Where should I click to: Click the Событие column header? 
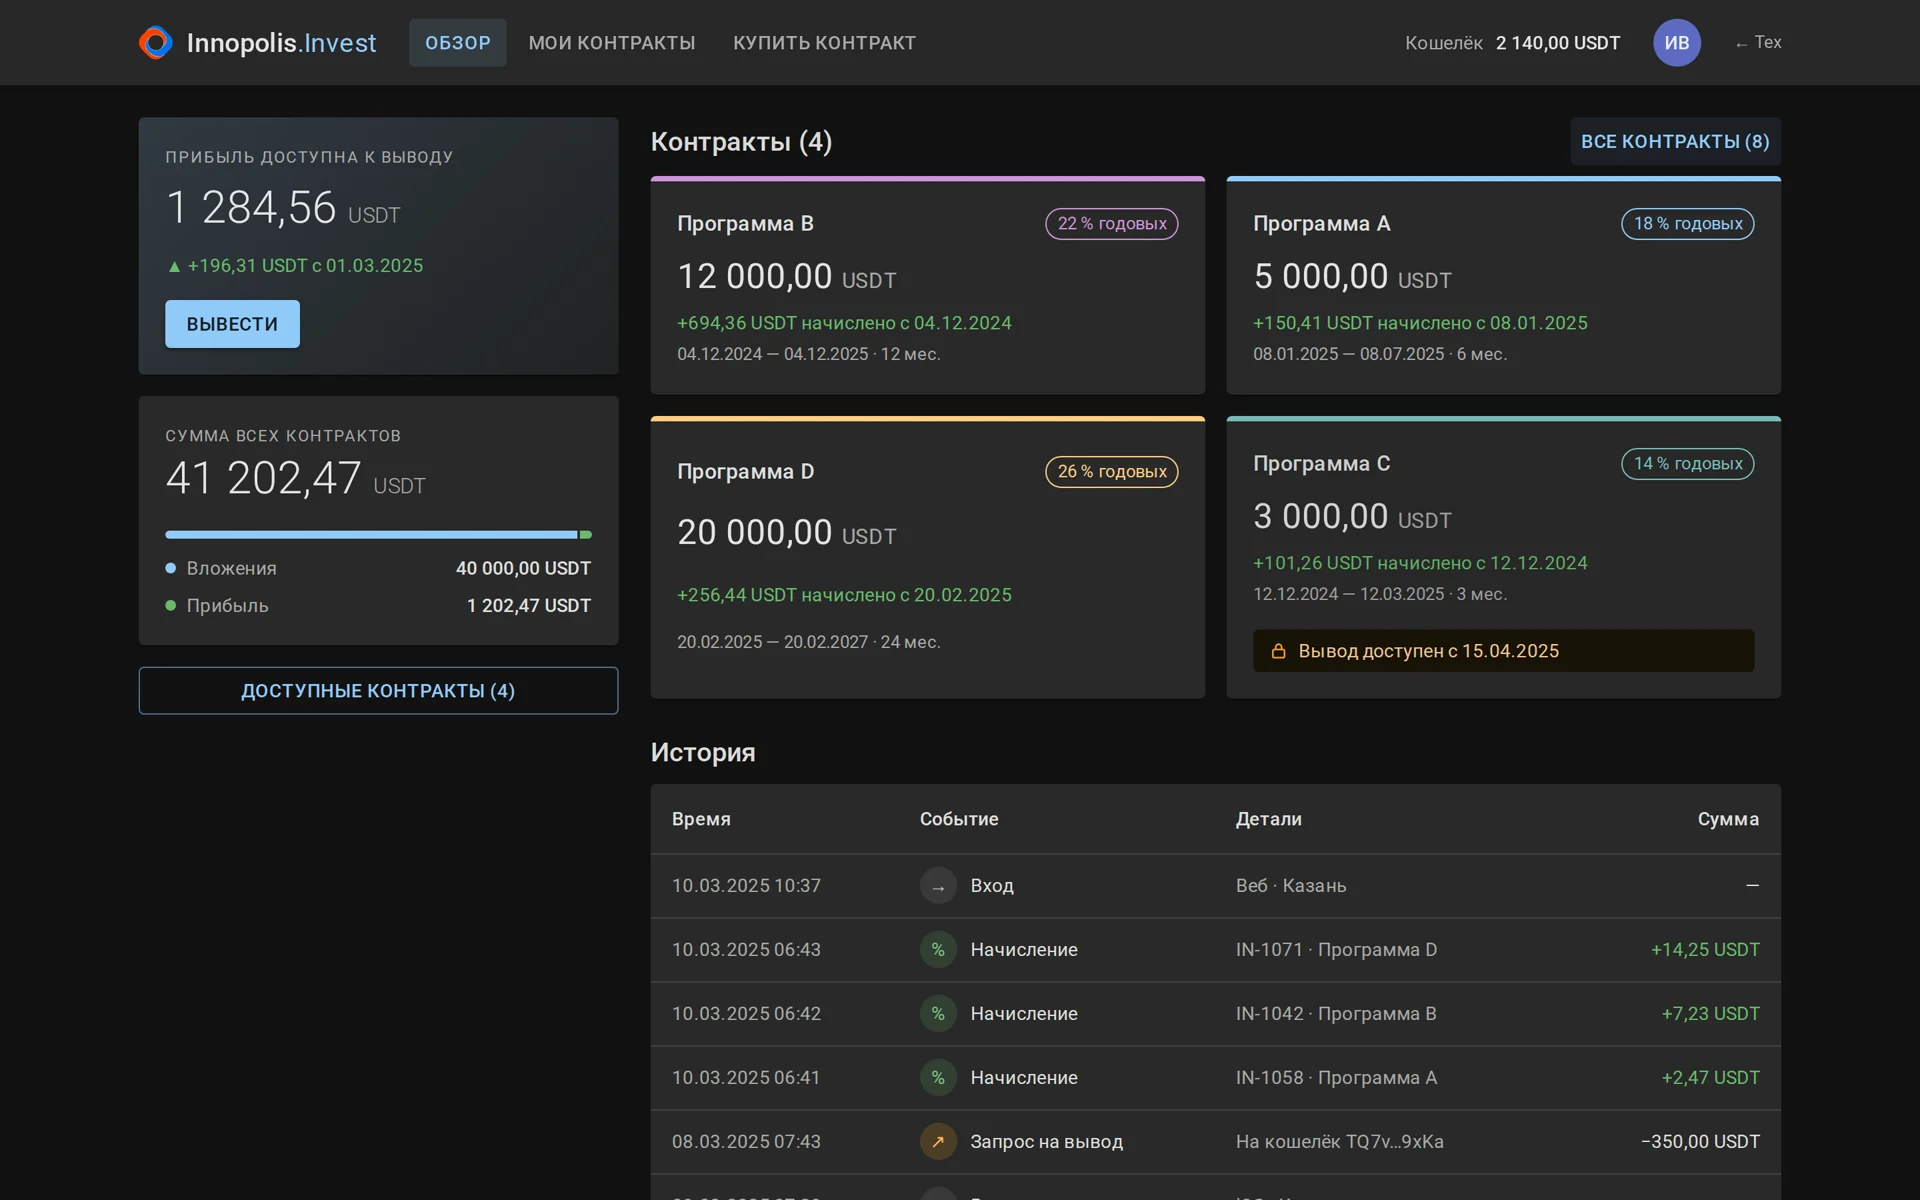tap(959, 819)
